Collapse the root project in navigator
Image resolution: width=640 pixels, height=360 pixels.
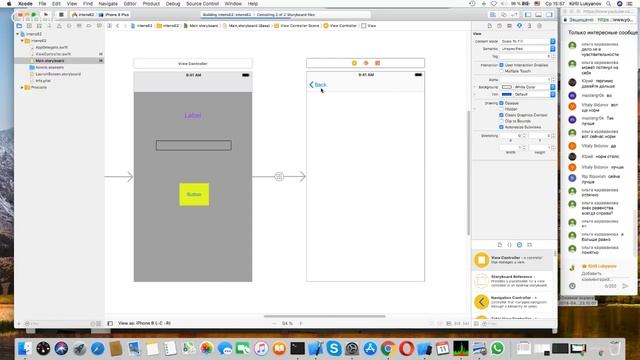tap(18, 34)
